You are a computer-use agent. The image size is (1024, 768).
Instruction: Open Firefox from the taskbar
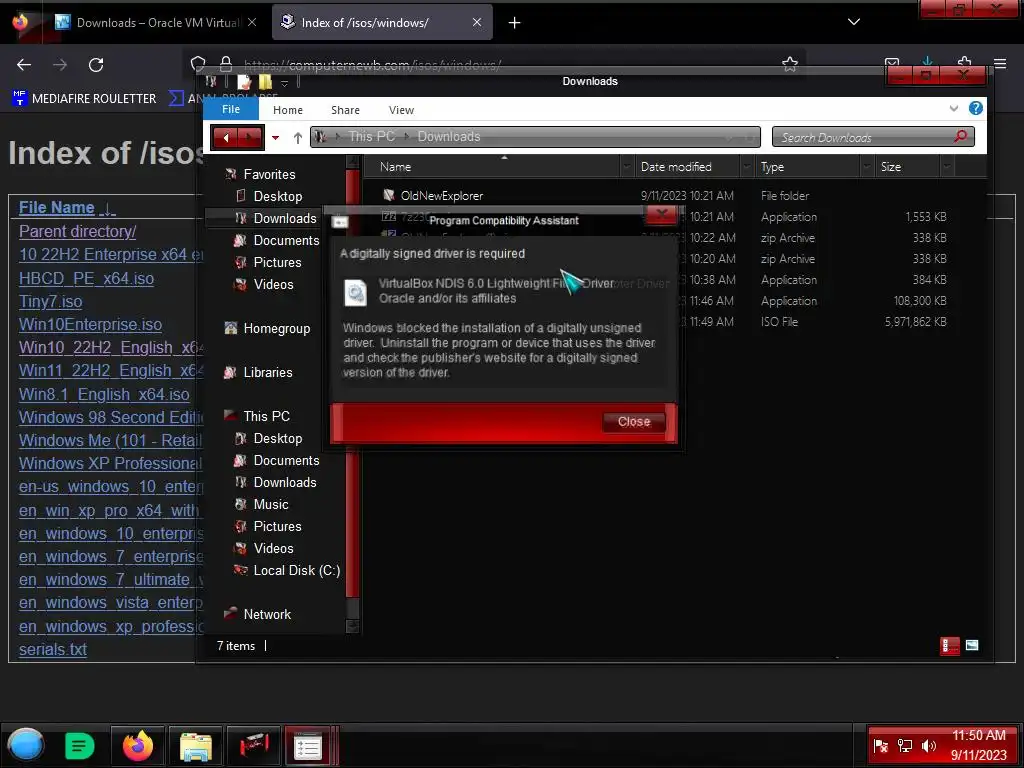138,746
